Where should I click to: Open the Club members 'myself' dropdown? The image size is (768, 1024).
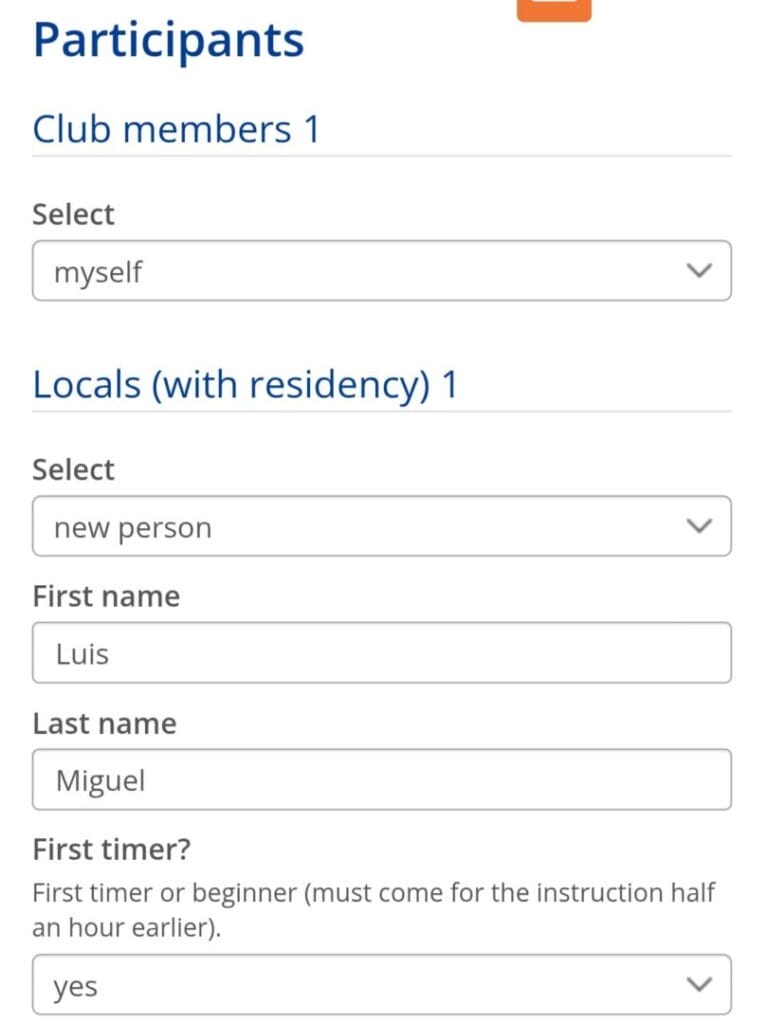[x=381, y=270]
